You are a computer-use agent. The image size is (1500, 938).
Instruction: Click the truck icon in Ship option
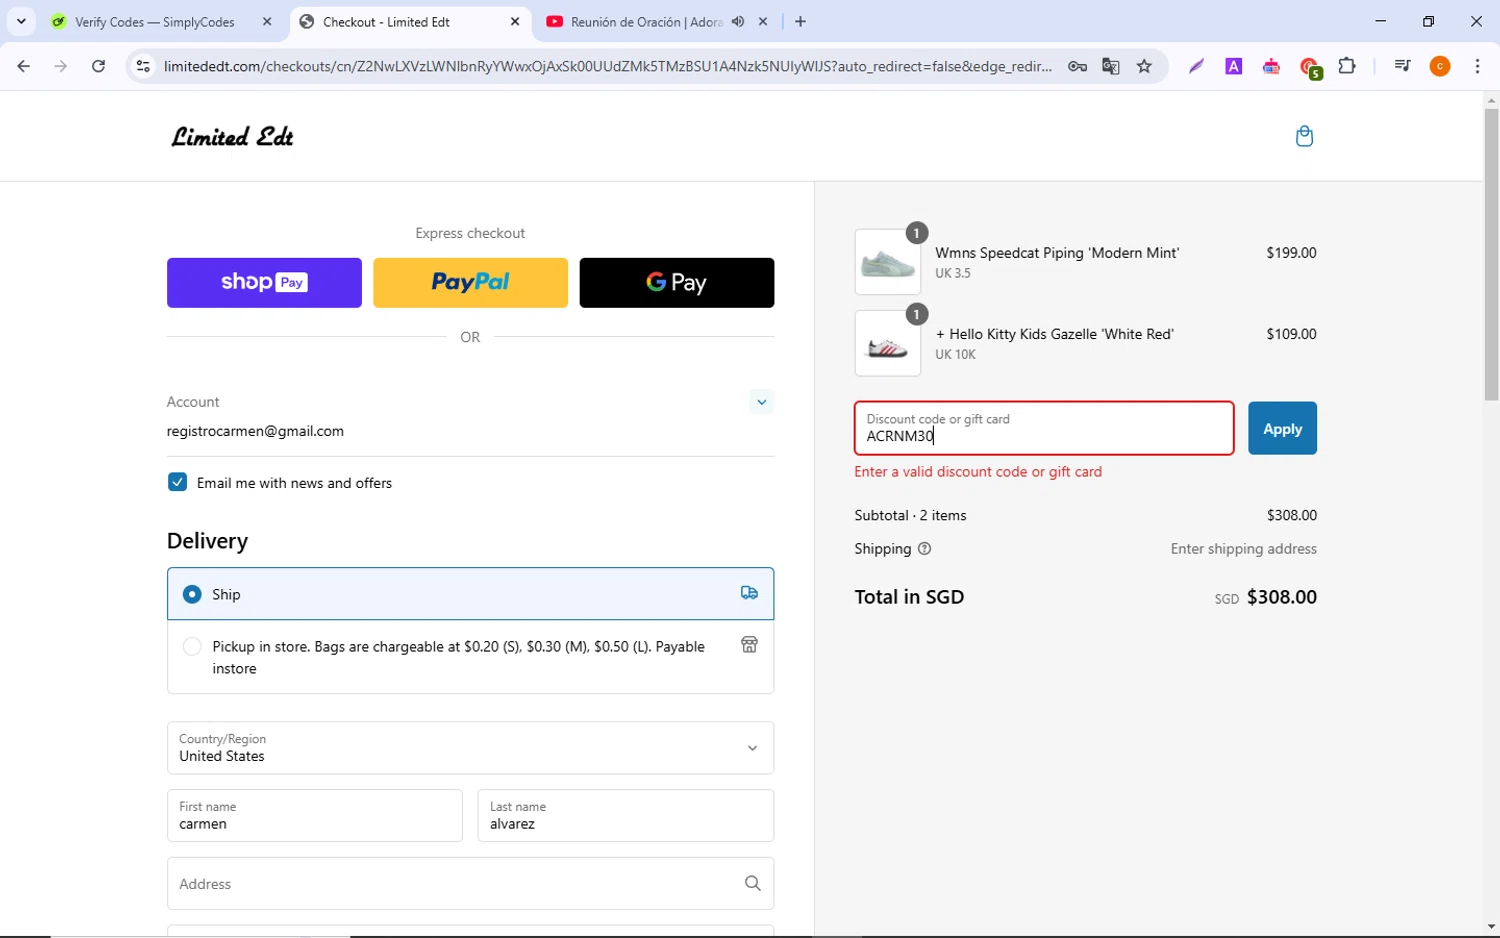749,593
